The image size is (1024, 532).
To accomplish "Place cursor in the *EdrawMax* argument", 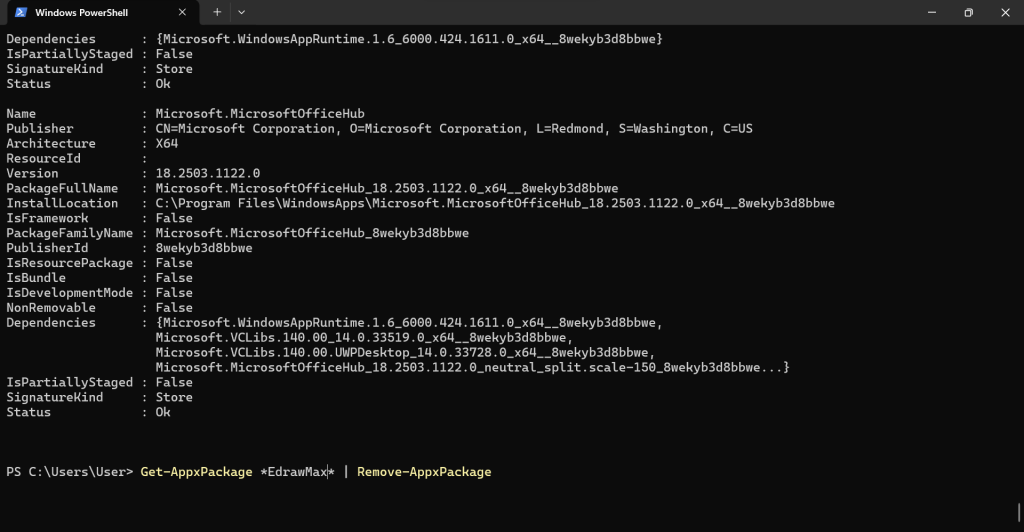I will coord(297,472).
